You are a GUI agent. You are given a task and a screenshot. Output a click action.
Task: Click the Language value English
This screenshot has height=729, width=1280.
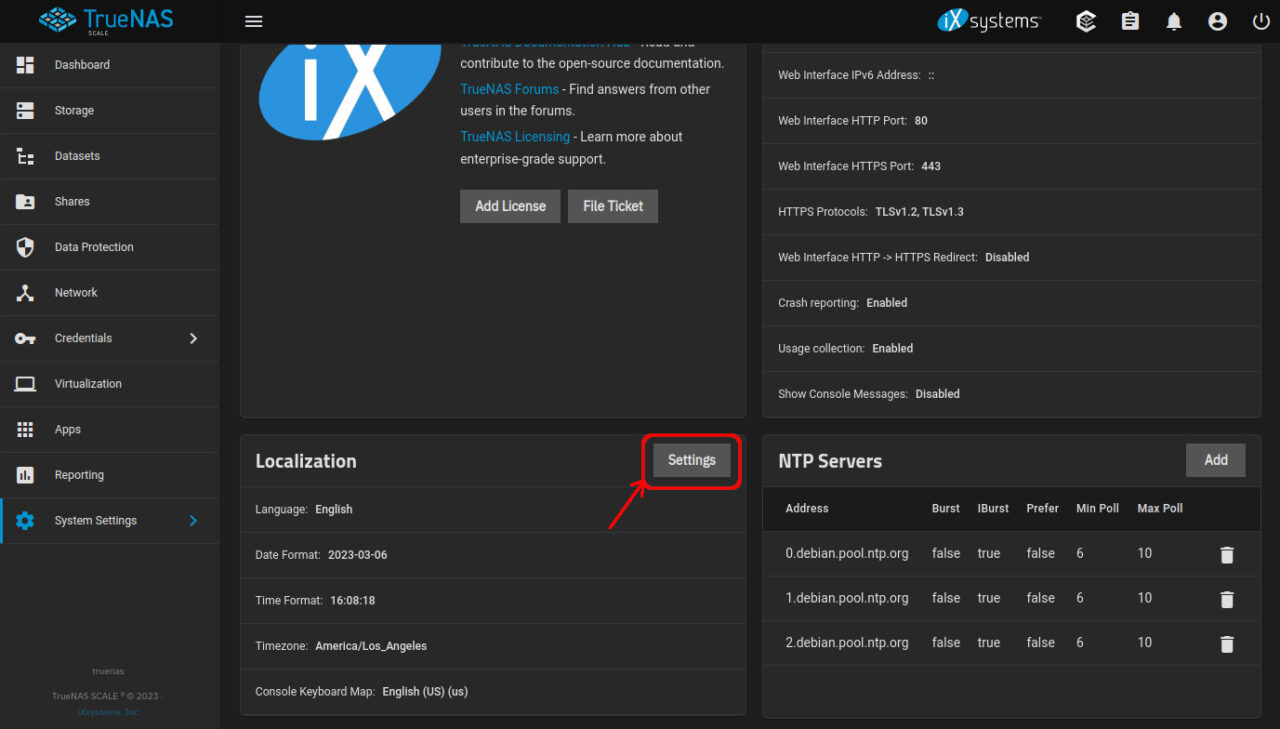click(334, 509)
